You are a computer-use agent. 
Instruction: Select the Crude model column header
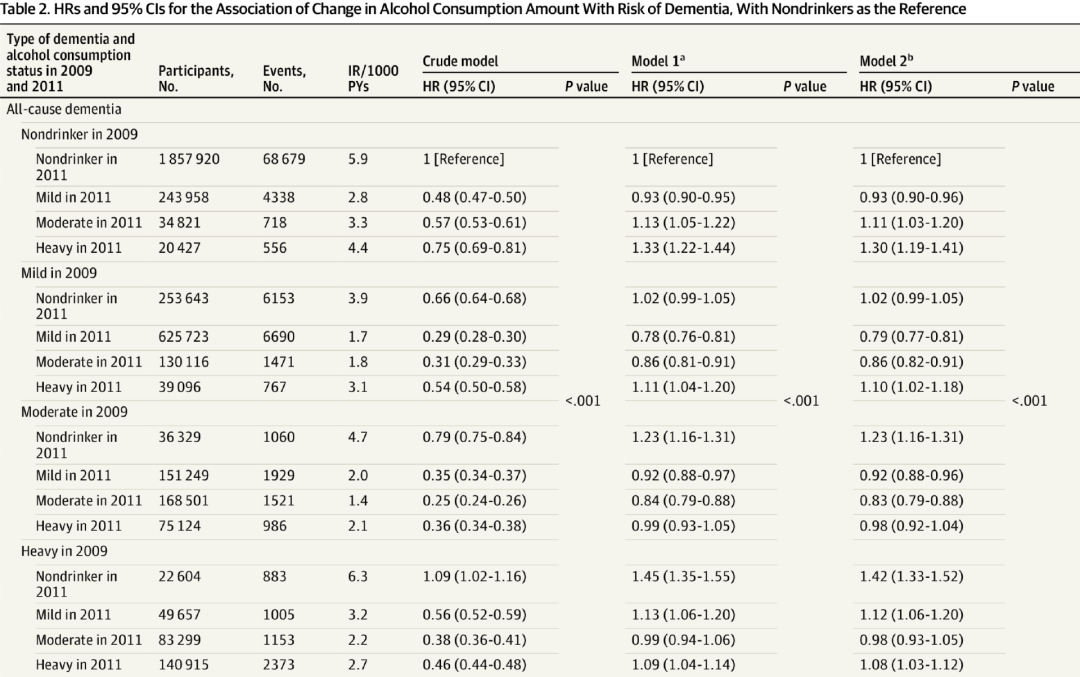(x=460, y=61)
